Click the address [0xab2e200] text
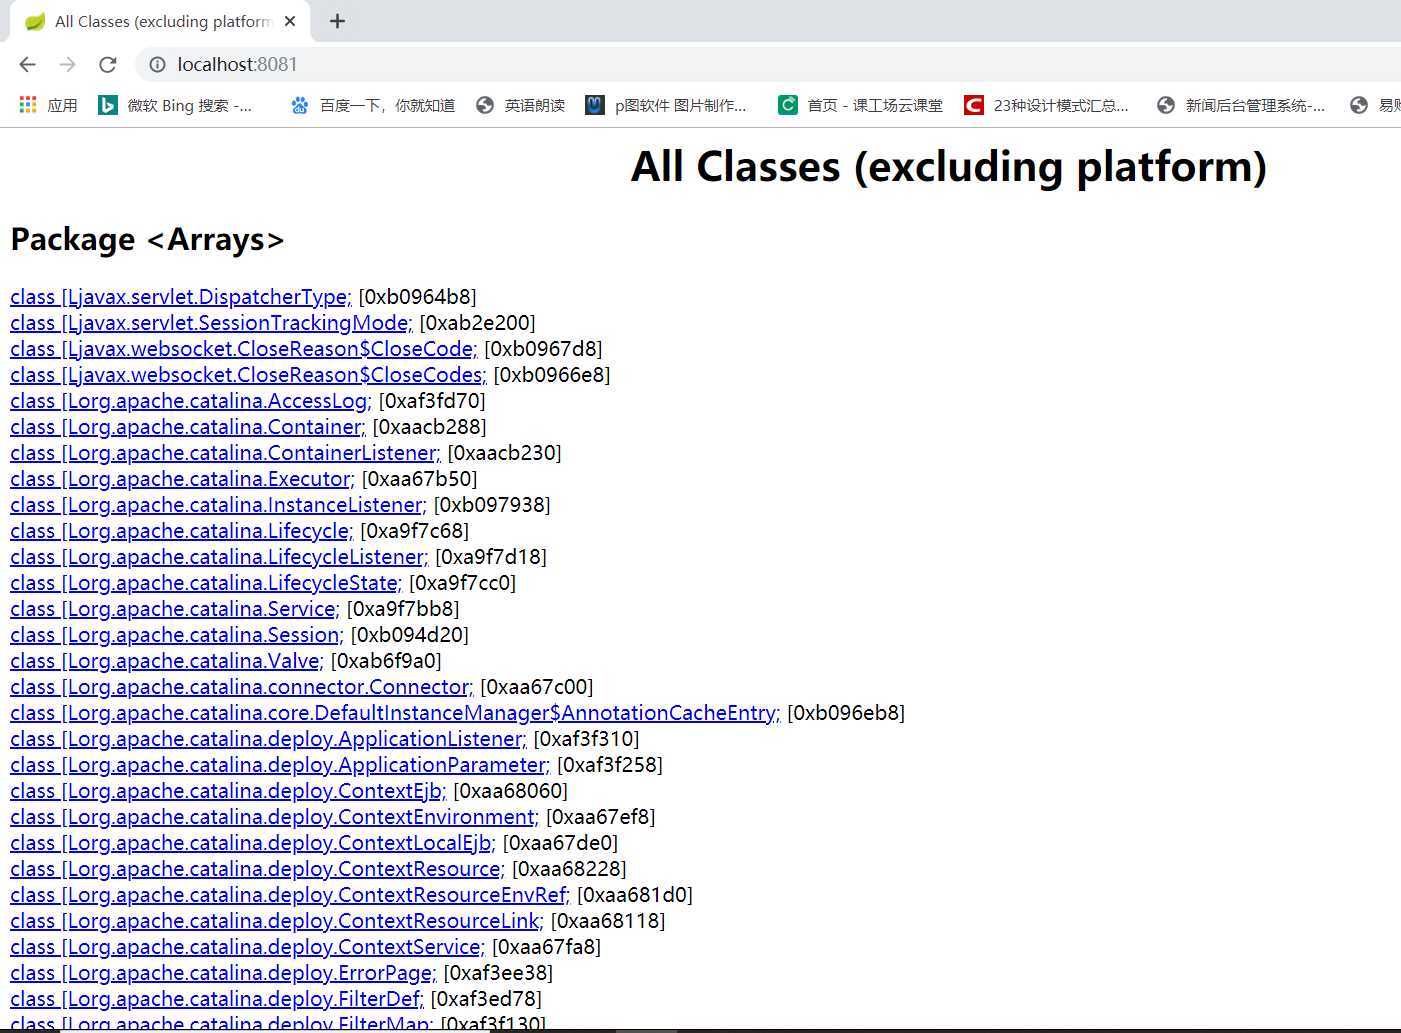1401x1033 pixels. pos(478,323)
